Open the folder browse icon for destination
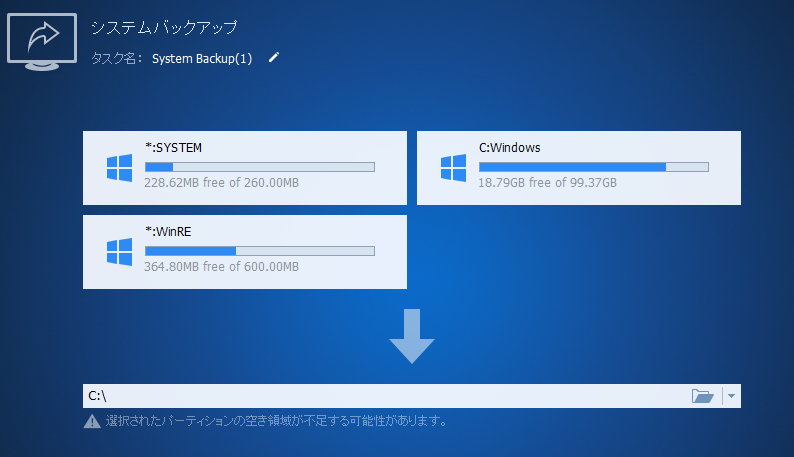Screen dimensions: 794x457 coord(703,396)
